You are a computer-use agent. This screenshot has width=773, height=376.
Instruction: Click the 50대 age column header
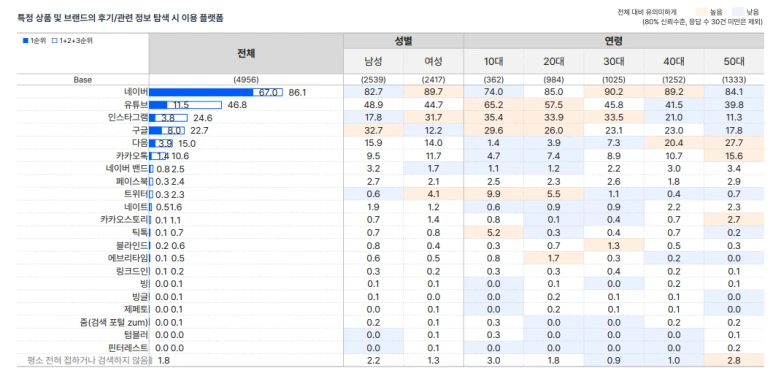click(x=734, y=62)
